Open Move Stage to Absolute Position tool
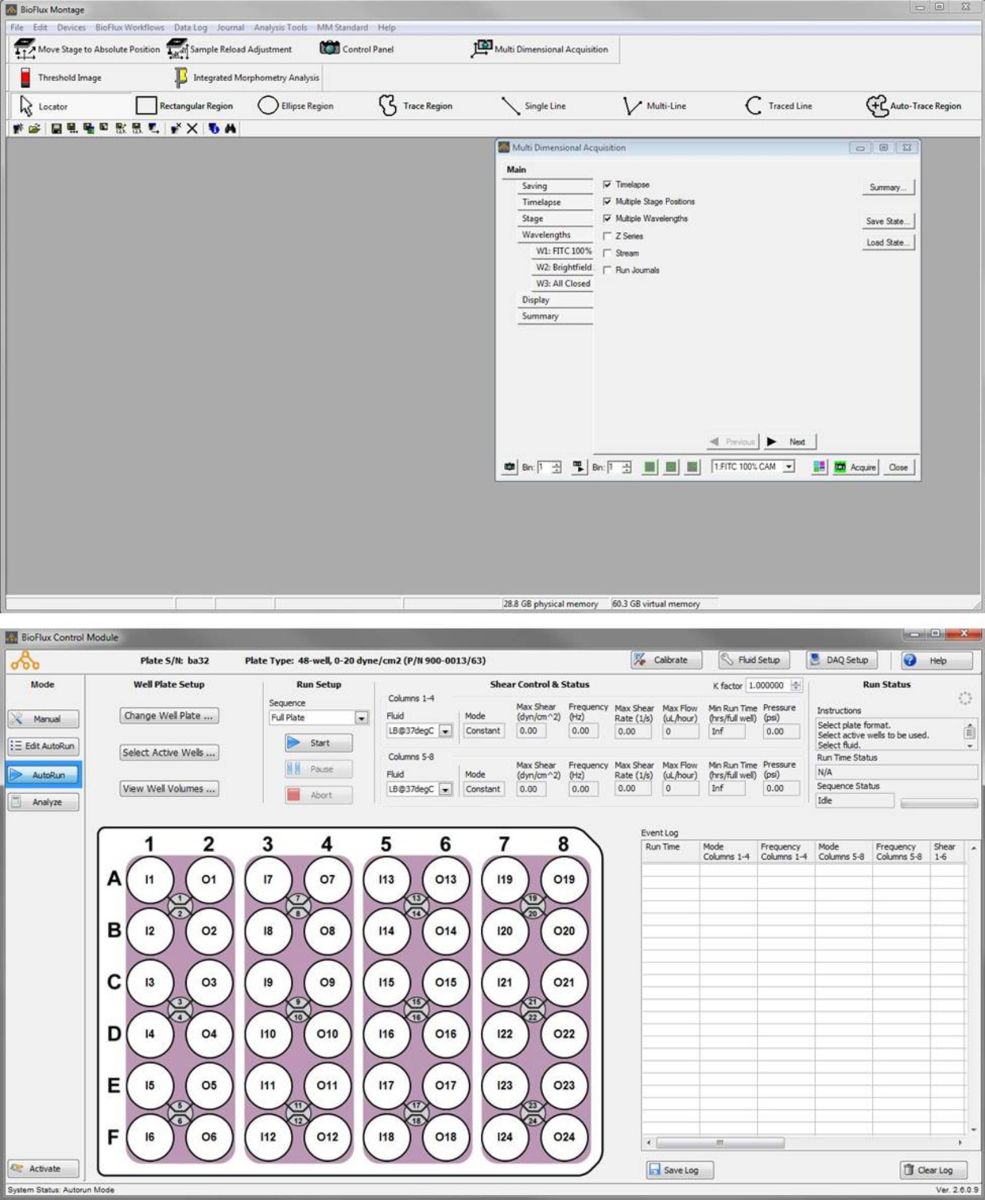Image resolution: width=985 pixels, height=1200 pixels. click(87, 49)
